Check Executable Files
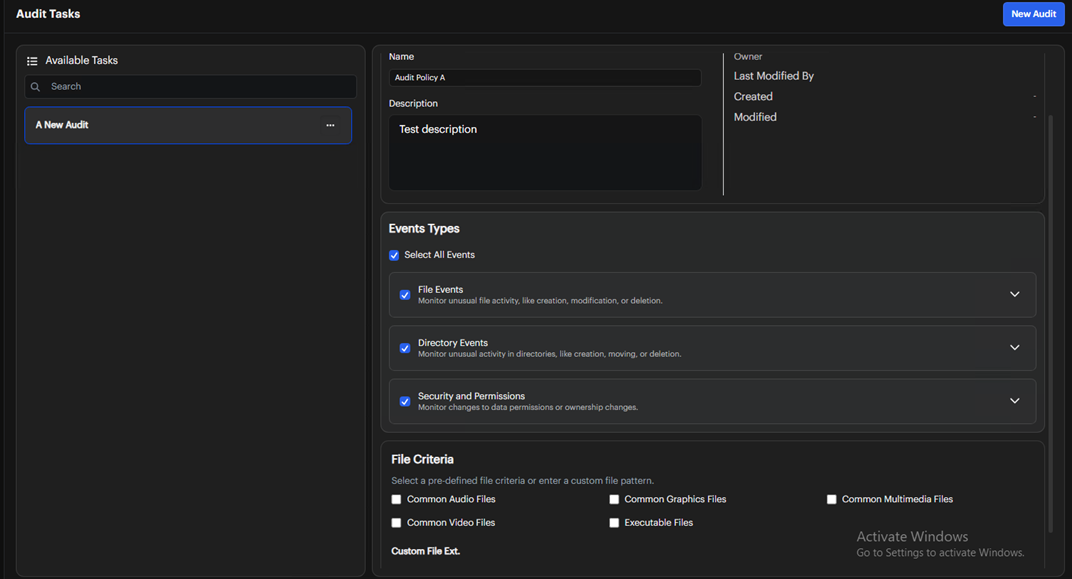Image resolution: width=1072 pixels, height=579 pixels. pyautogui.click(x=614, y=522)
